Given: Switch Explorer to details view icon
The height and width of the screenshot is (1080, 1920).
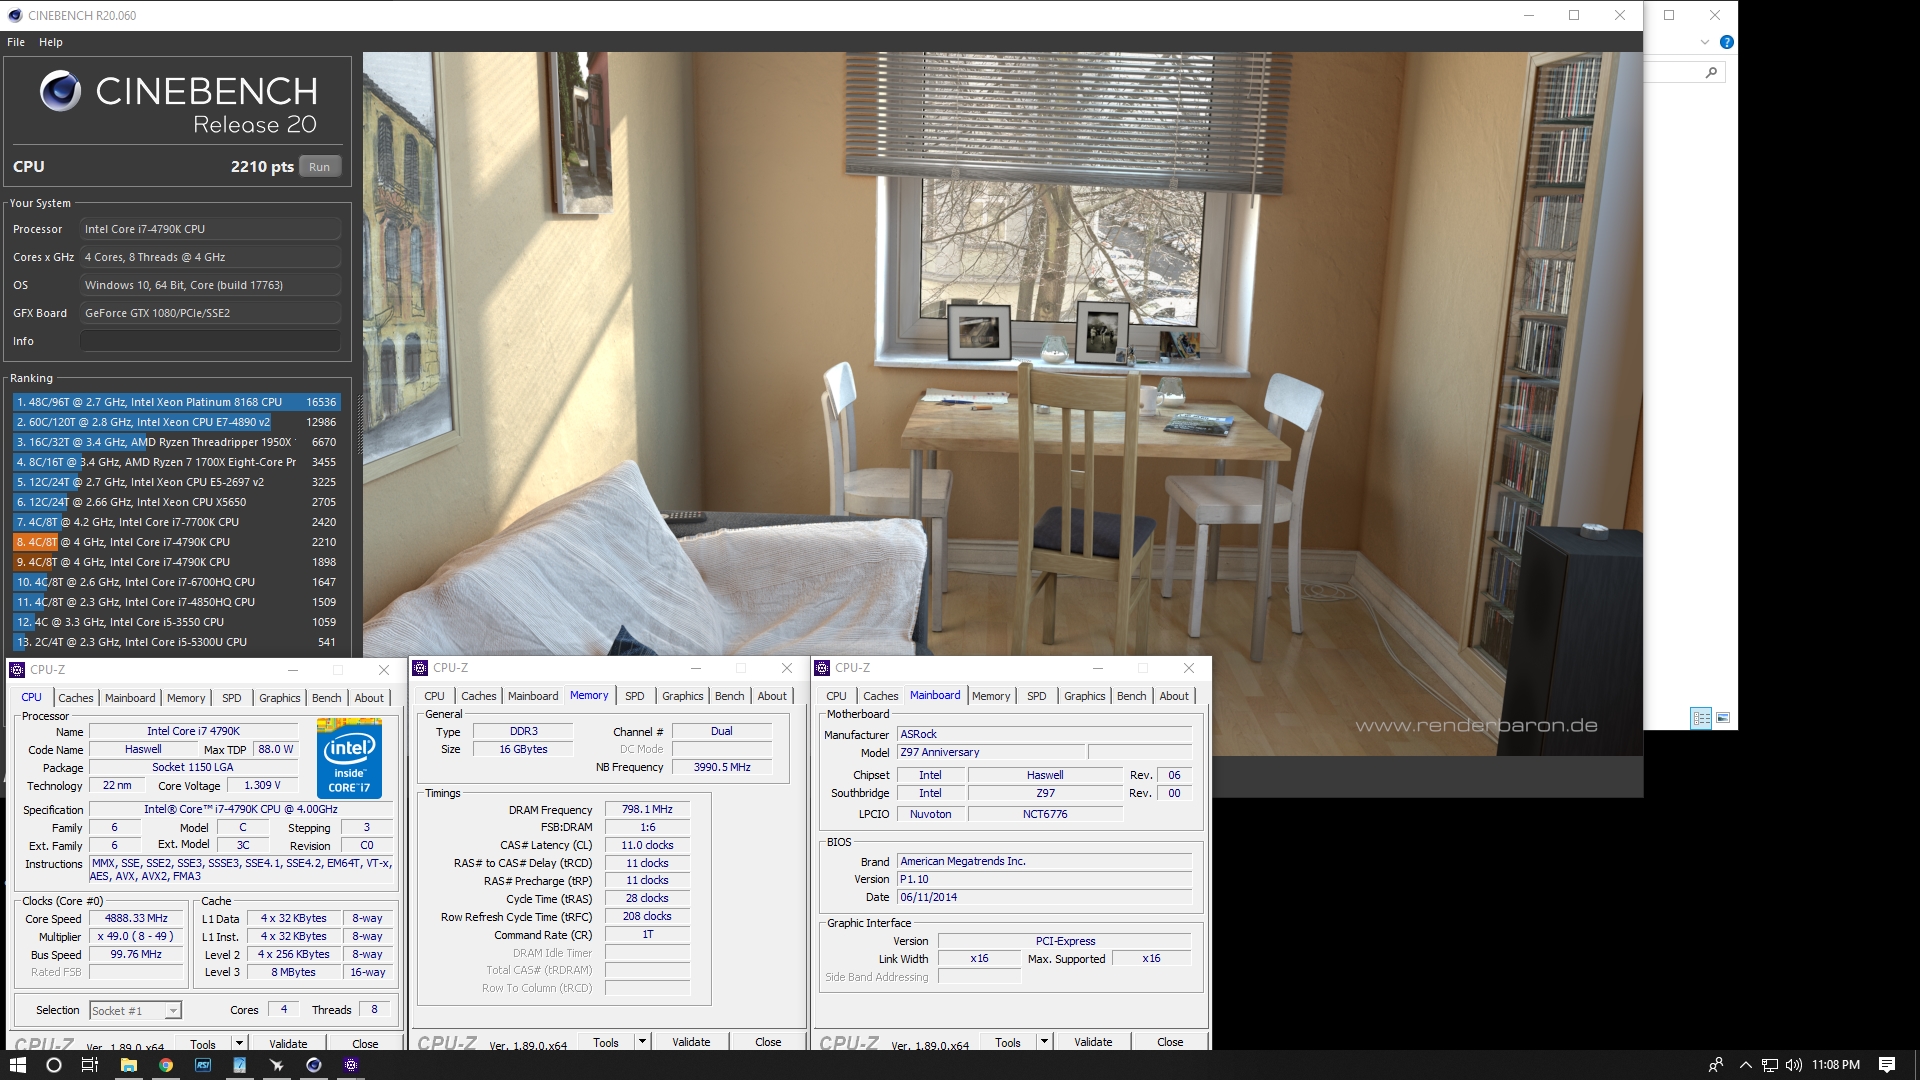Looking at the screenshot, I should coord(1701,718).
